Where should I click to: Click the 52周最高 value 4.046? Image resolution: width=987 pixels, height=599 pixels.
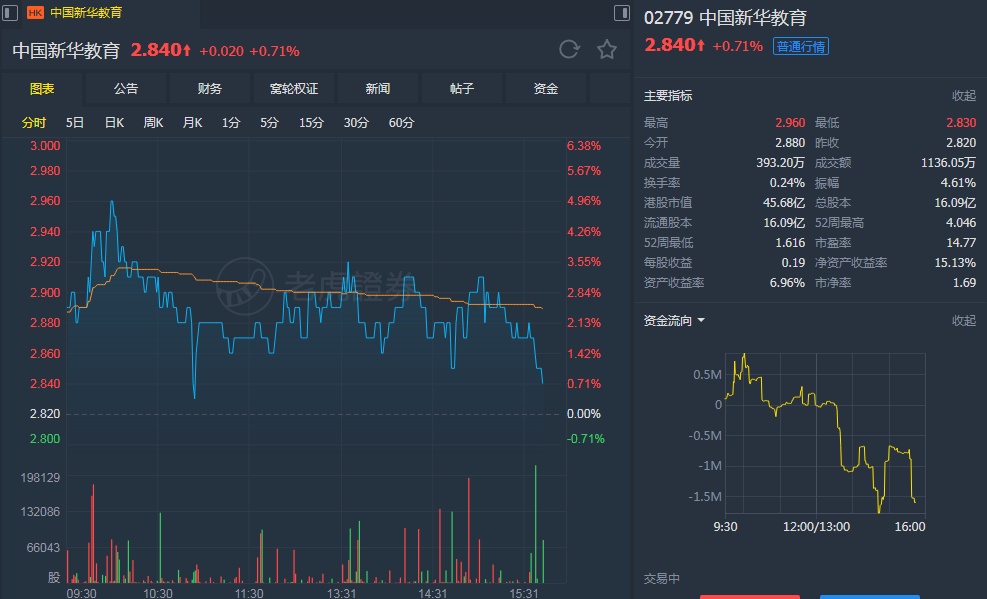pos(961,223)
